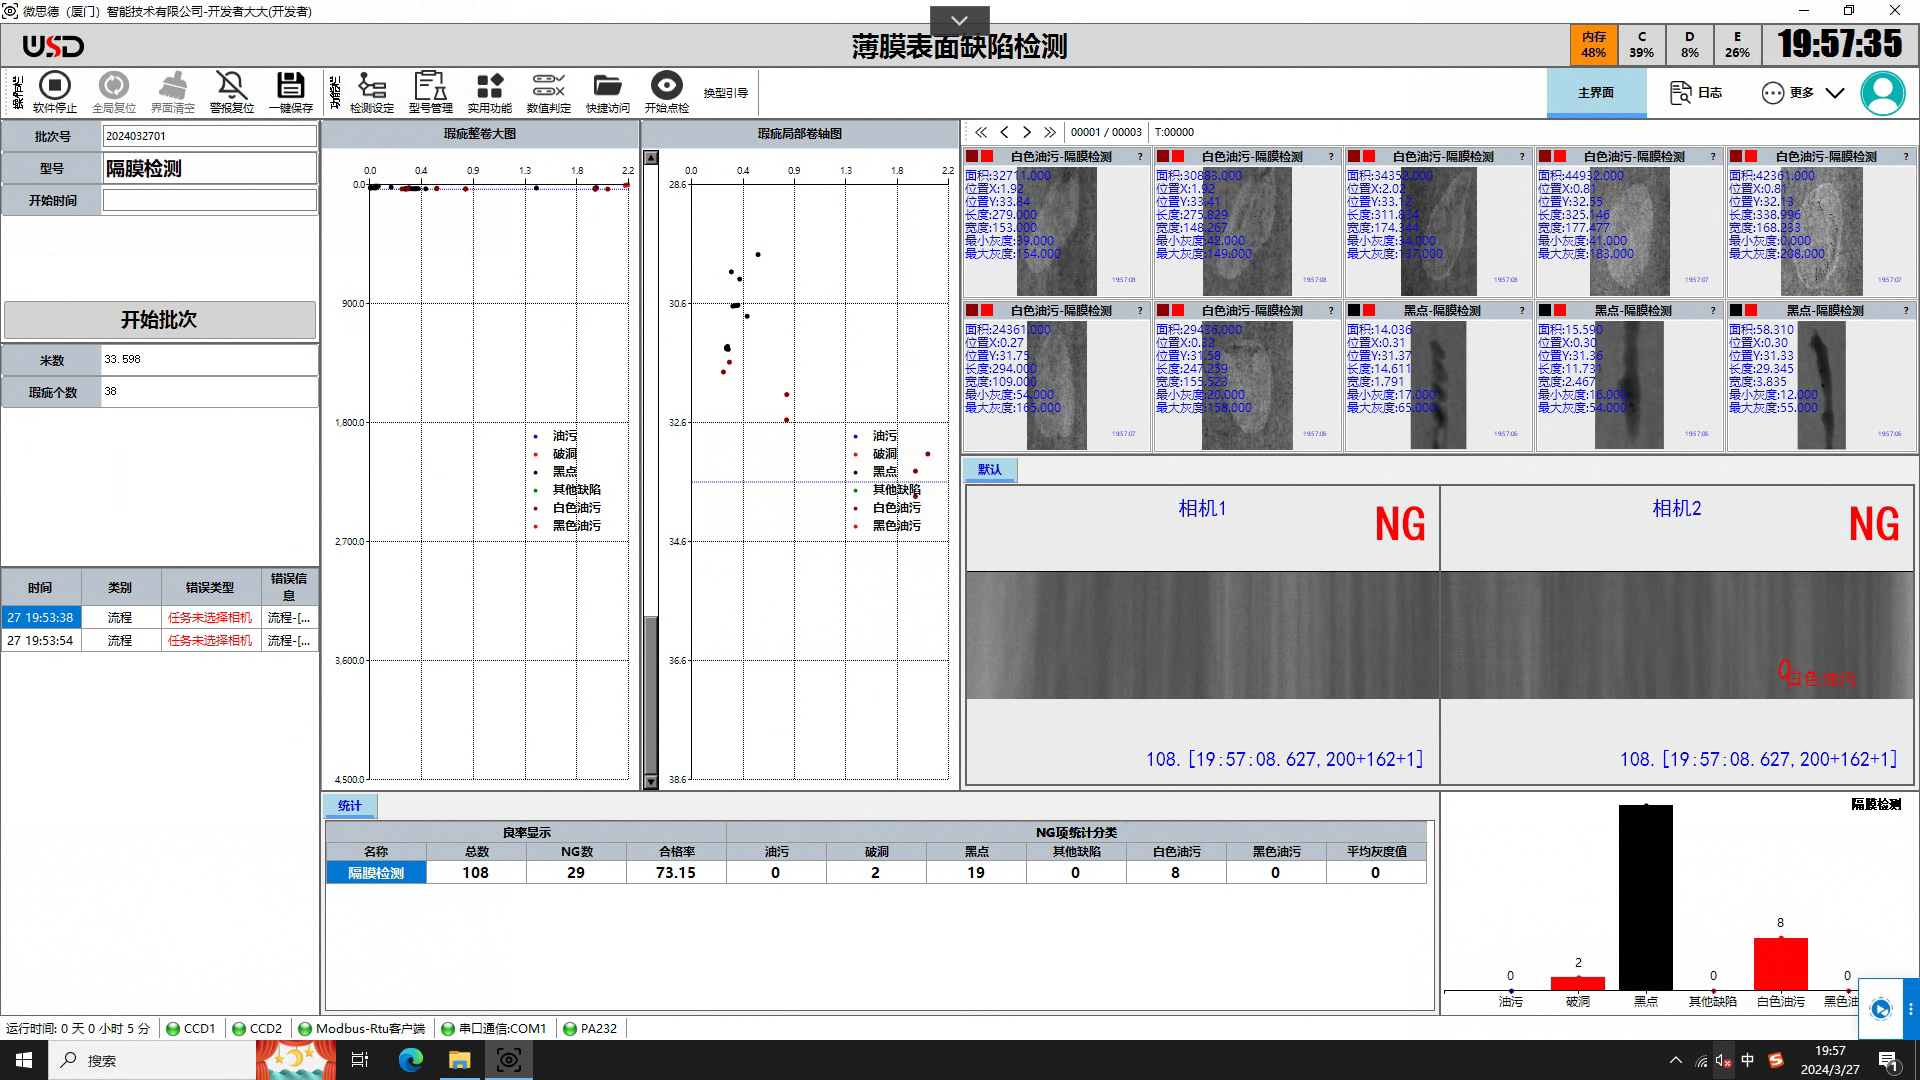
Task: Open 数值判定 value judgment tool
Action: [549, 86]
